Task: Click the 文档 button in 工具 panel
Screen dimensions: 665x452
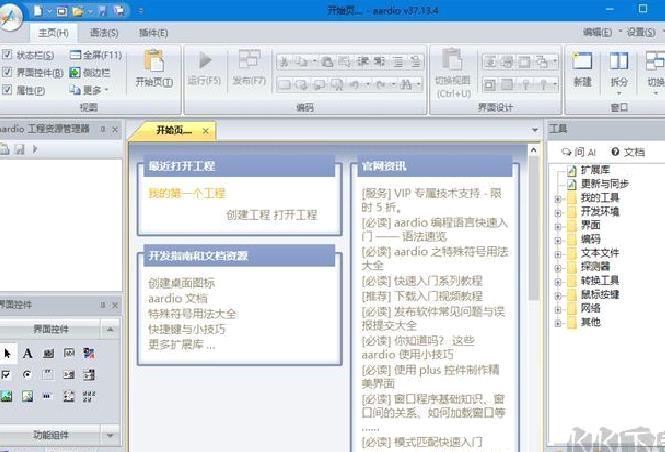Action: (629, 152)
